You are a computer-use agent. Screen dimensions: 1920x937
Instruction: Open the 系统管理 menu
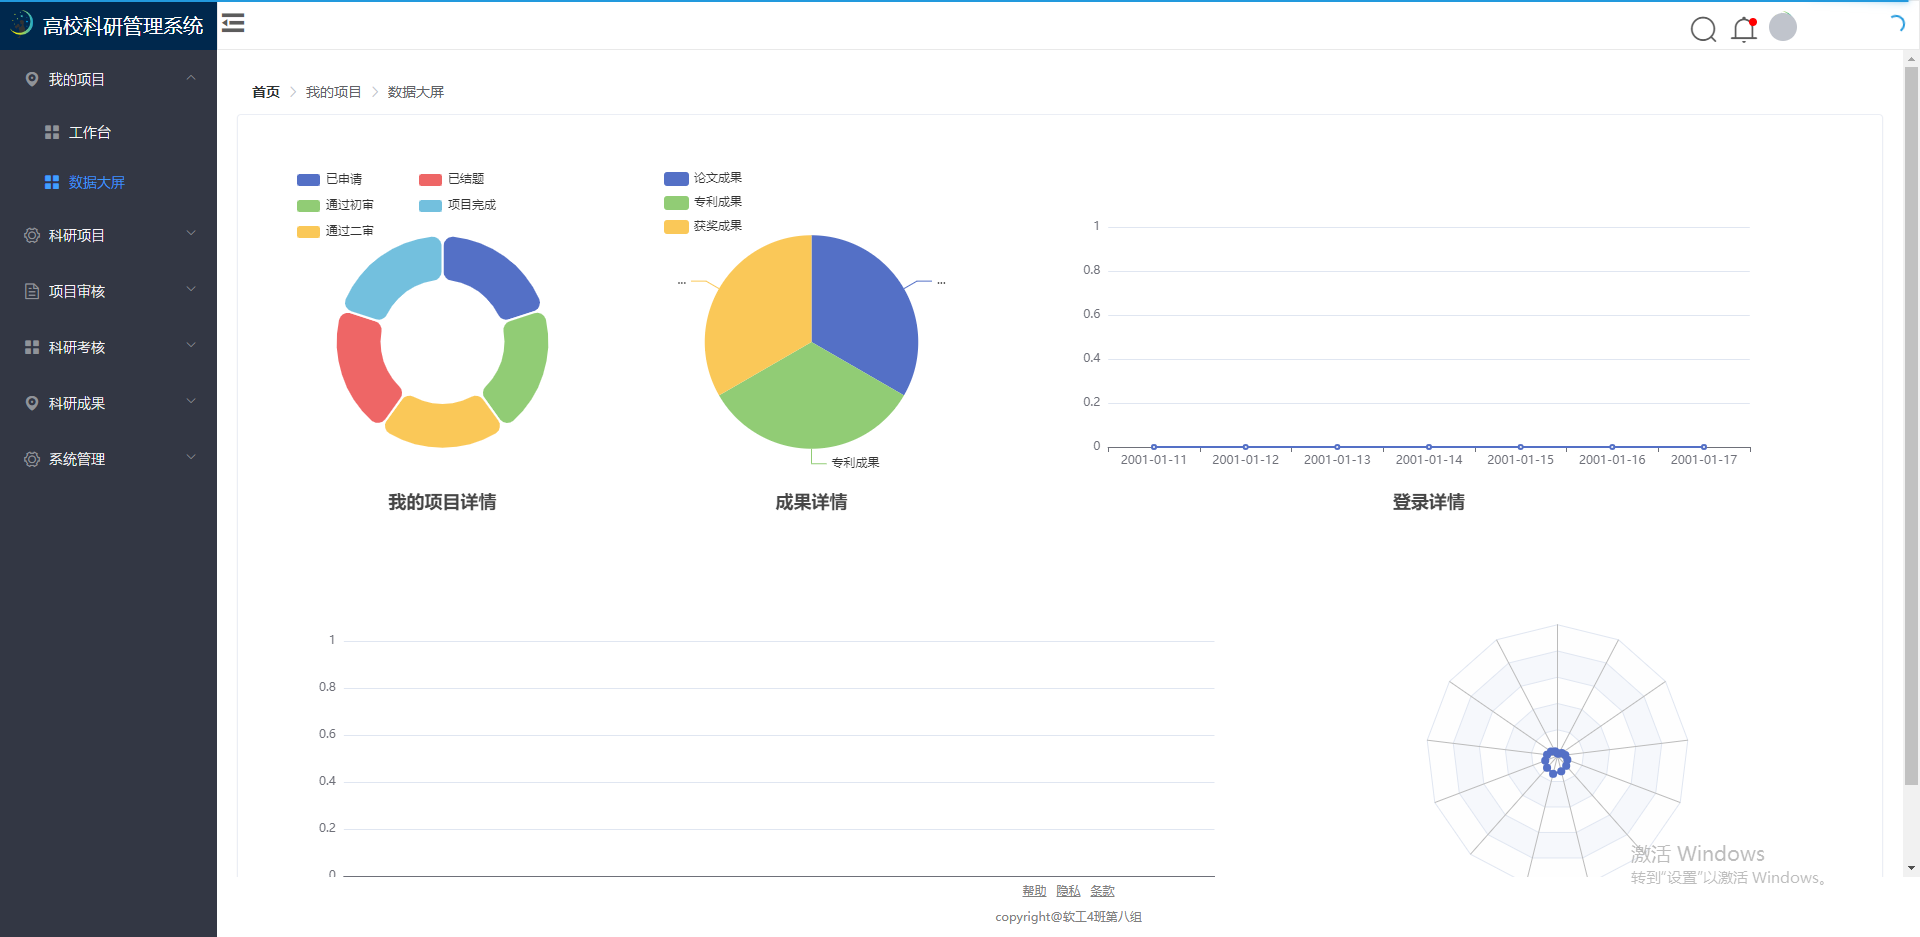tap(108, 459)
